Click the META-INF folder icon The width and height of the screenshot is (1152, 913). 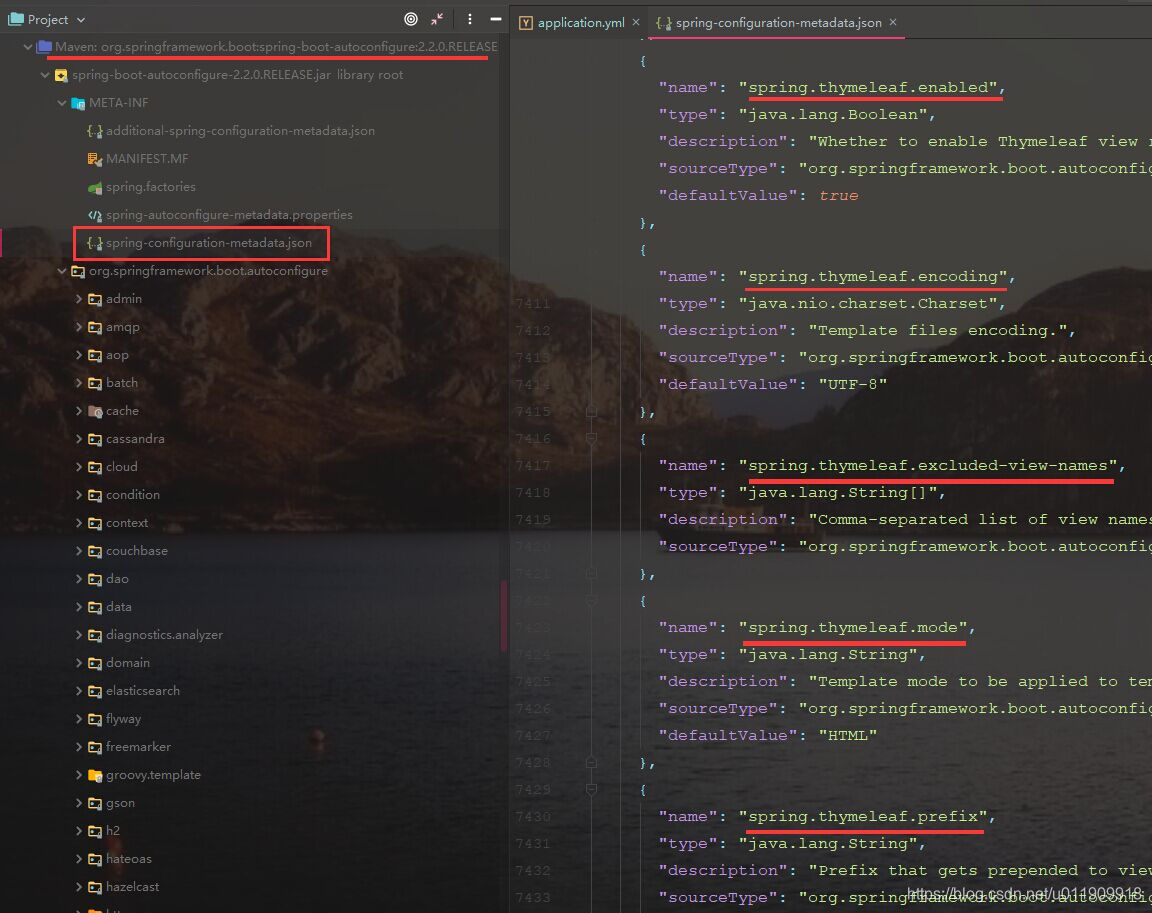78,103
